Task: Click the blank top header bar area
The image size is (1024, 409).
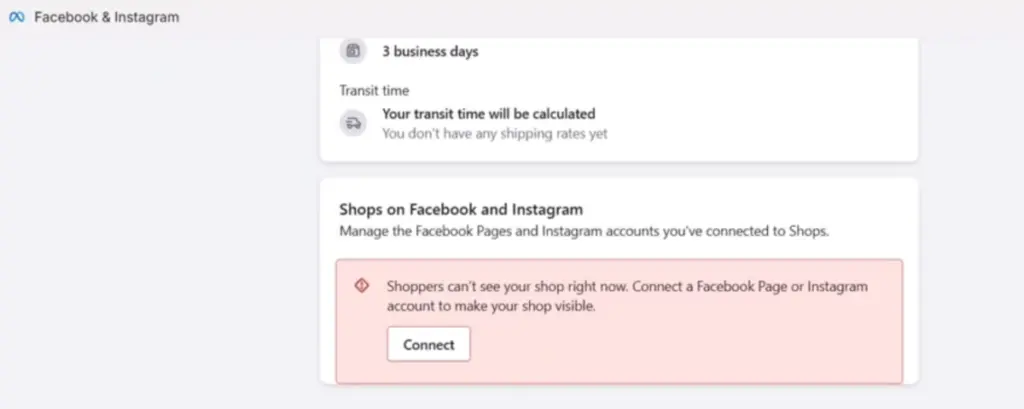Action: [600, 17]
